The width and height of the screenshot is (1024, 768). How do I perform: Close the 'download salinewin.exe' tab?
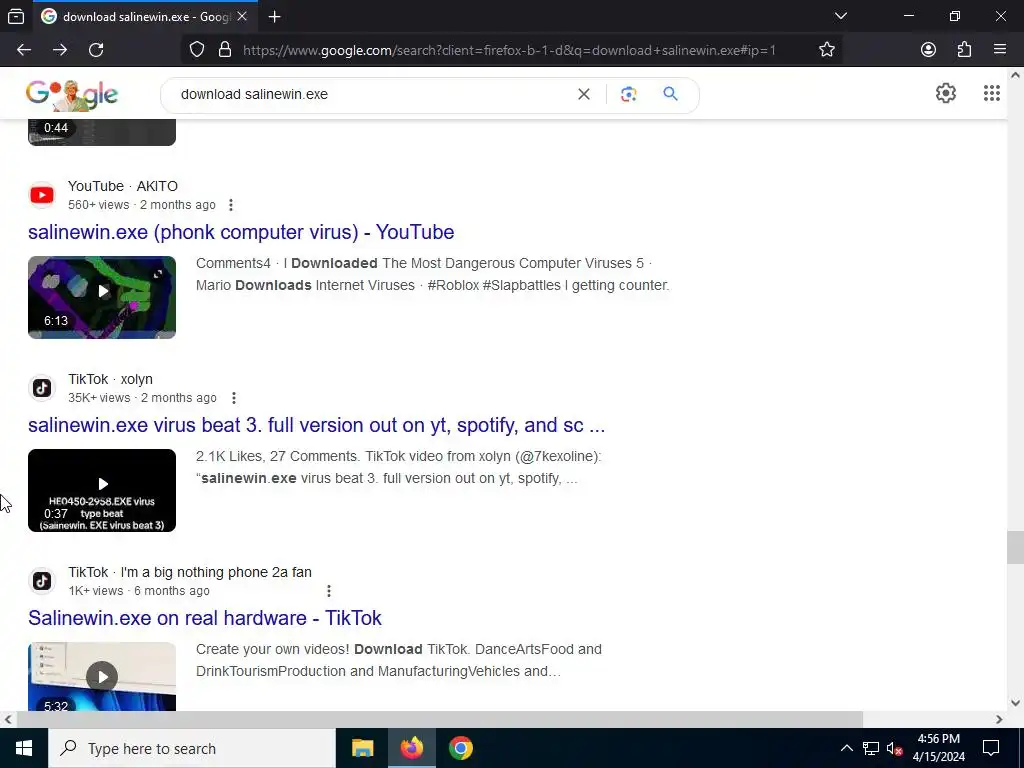pos(242,16)
